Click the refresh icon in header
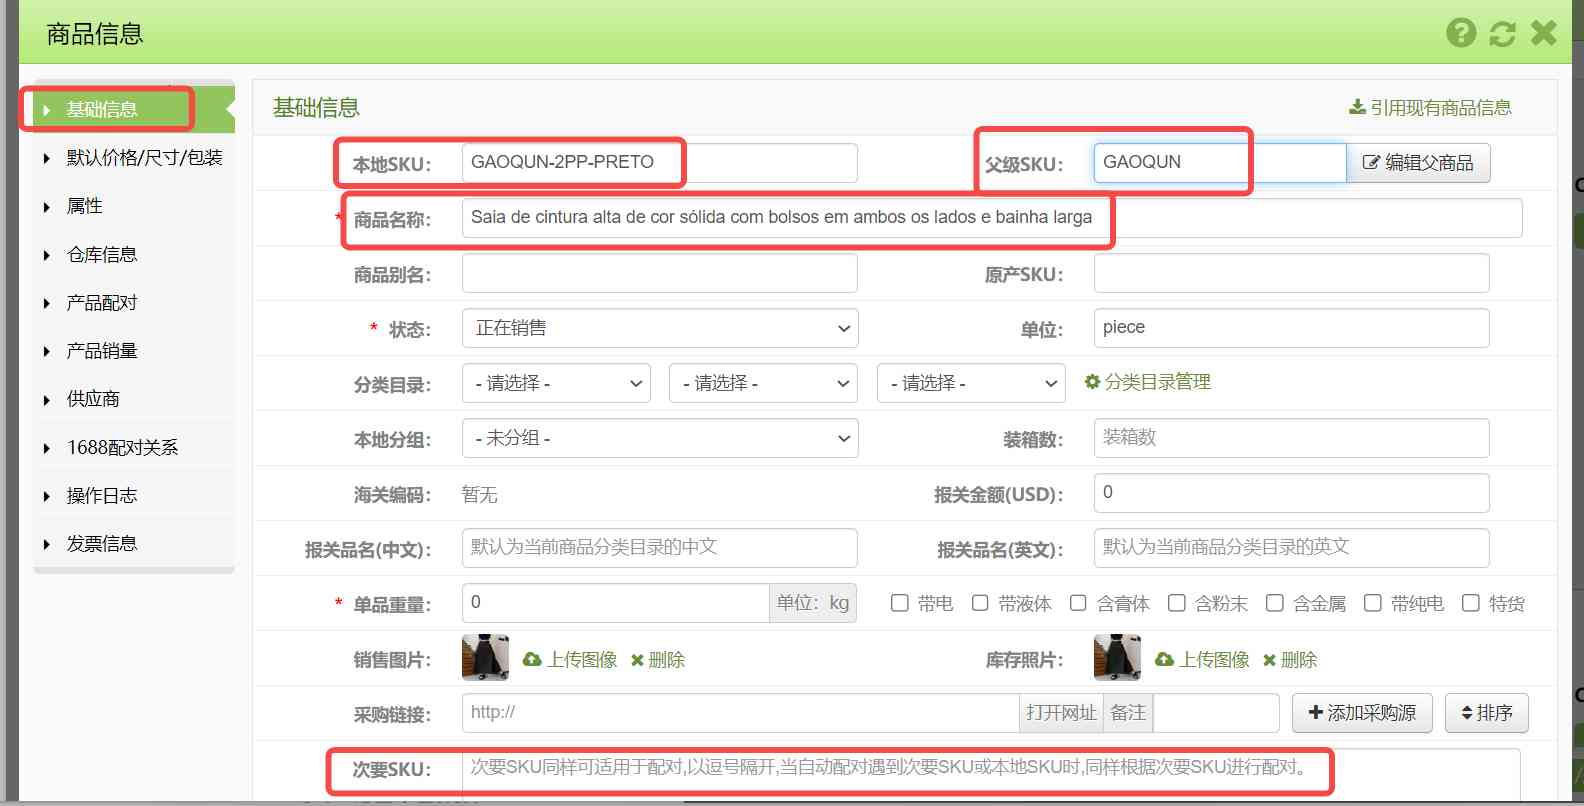Screen dimensions: 1584x806 tap(1502, 33)
